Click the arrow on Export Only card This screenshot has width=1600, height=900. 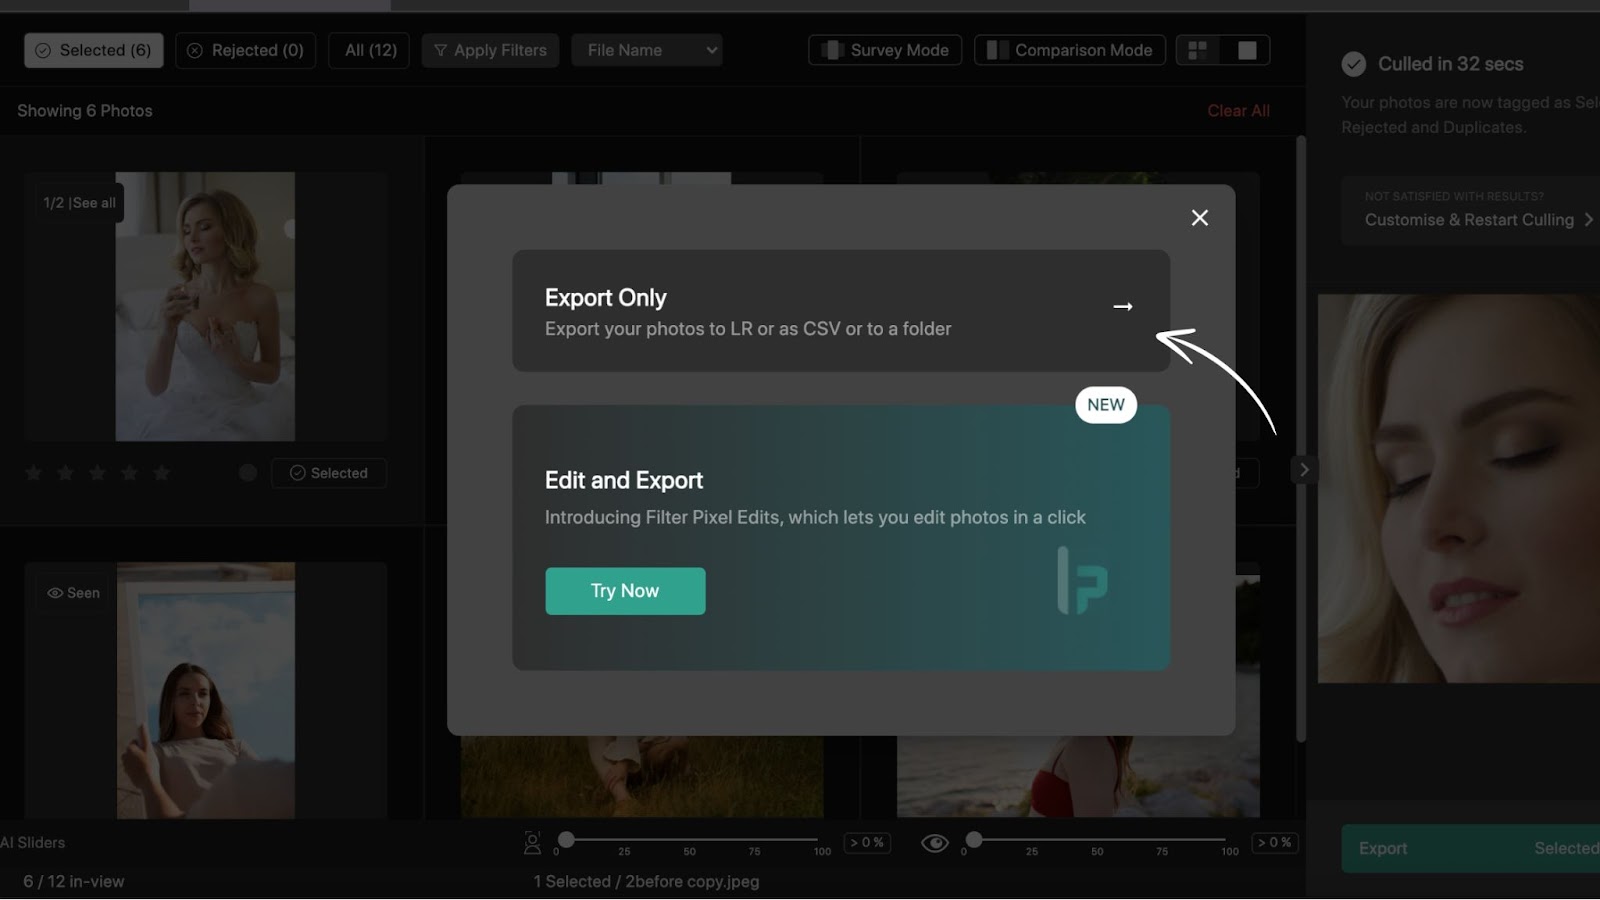tap(1122, 307)
